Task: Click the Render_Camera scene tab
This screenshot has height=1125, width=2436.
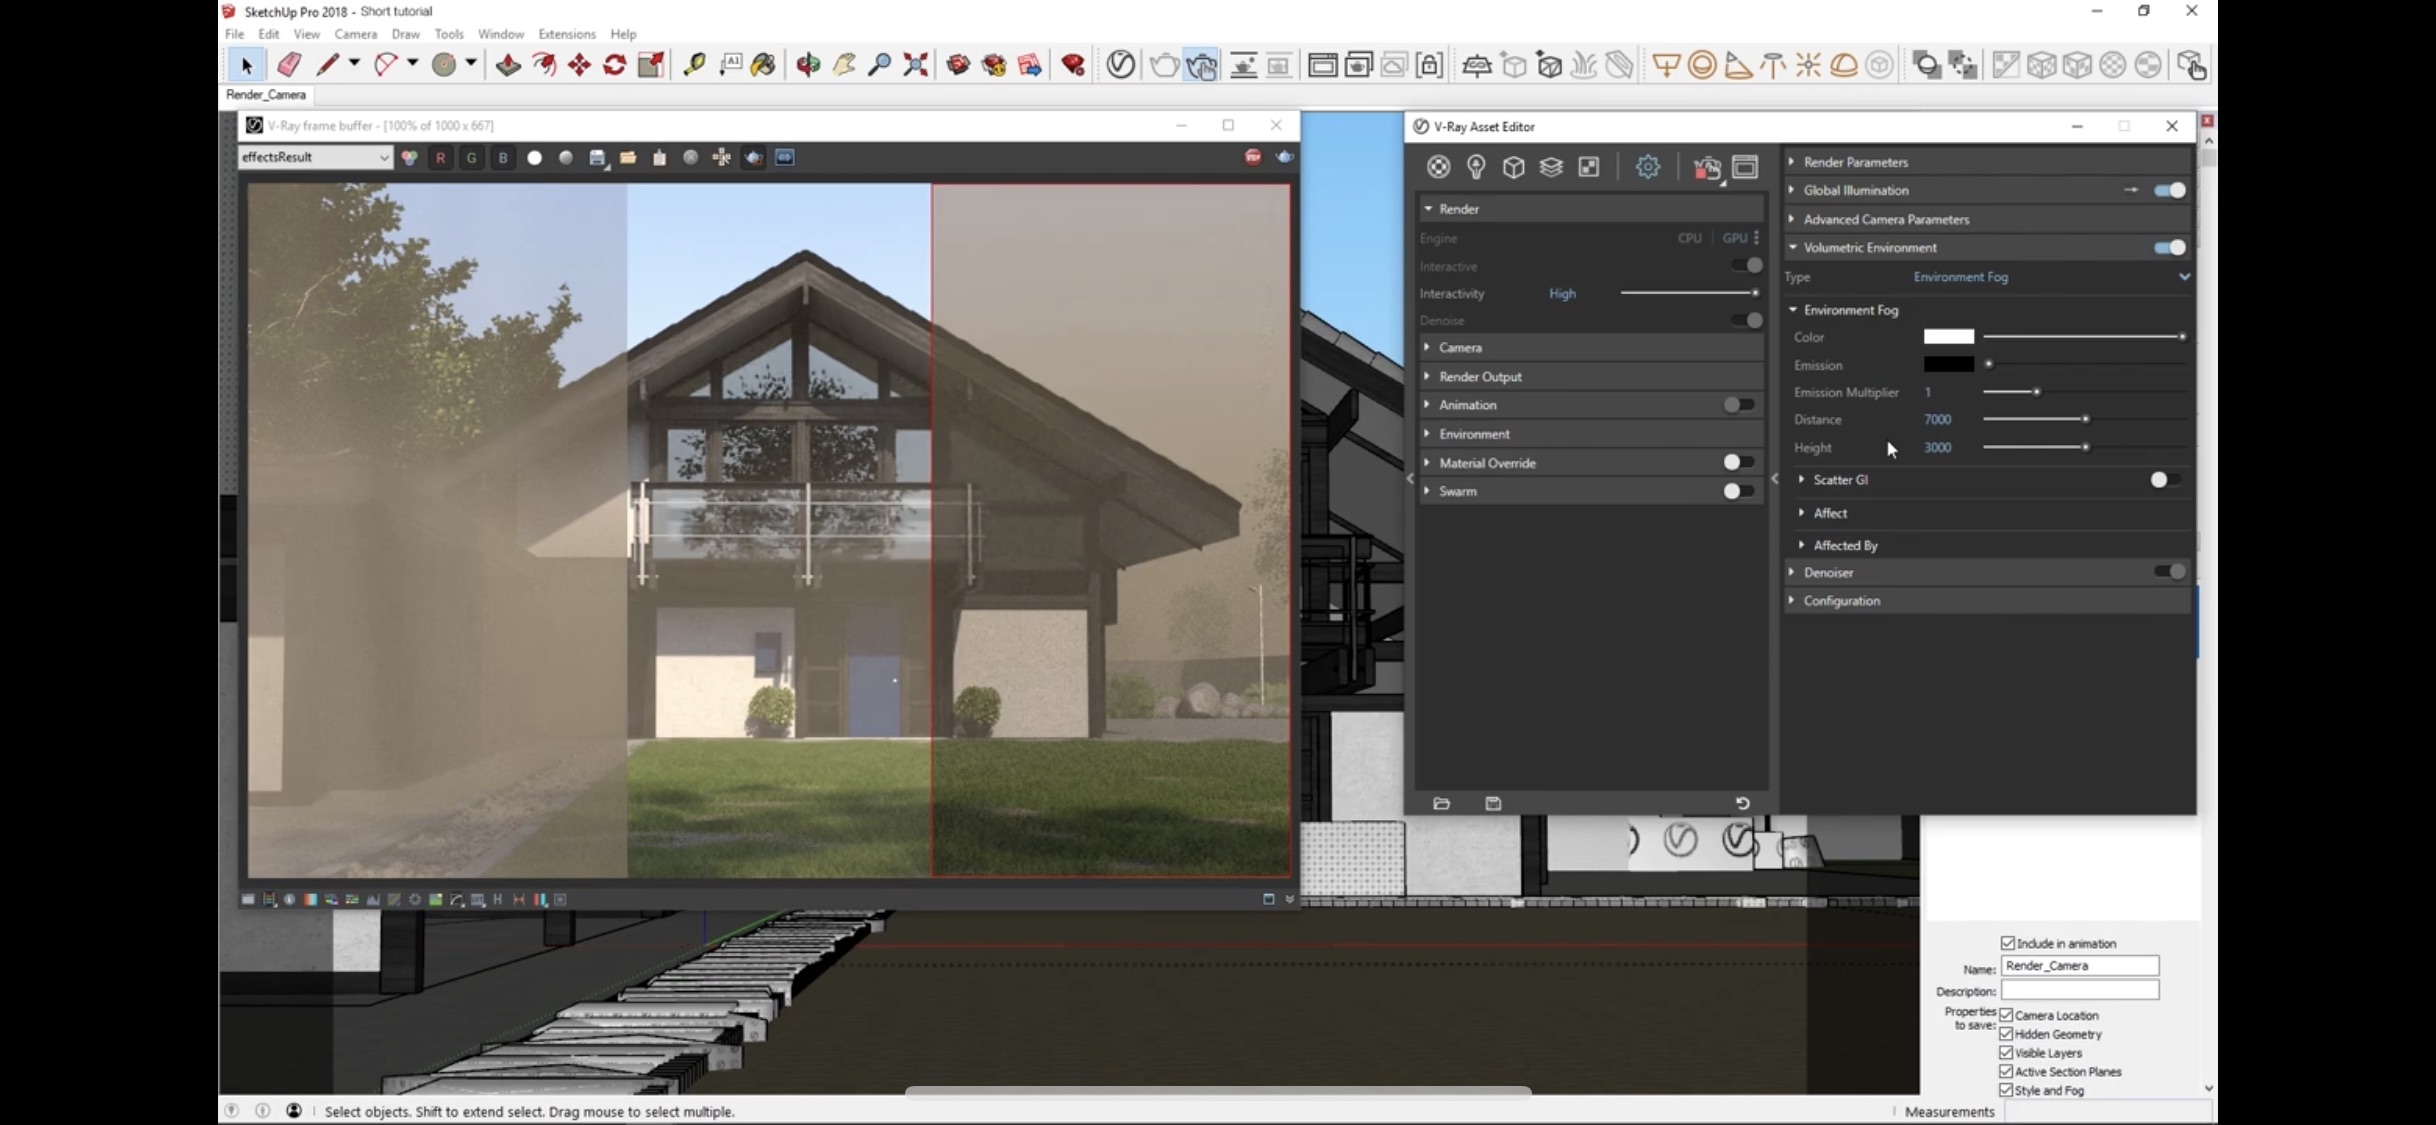Action: pos(266,95)
